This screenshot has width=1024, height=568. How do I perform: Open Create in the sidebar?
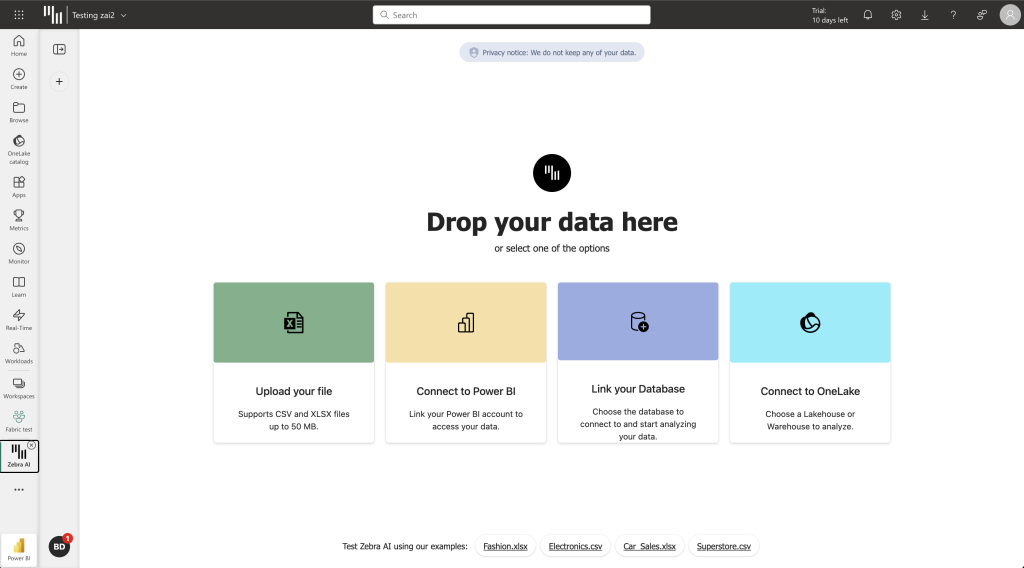pos(19,78)
